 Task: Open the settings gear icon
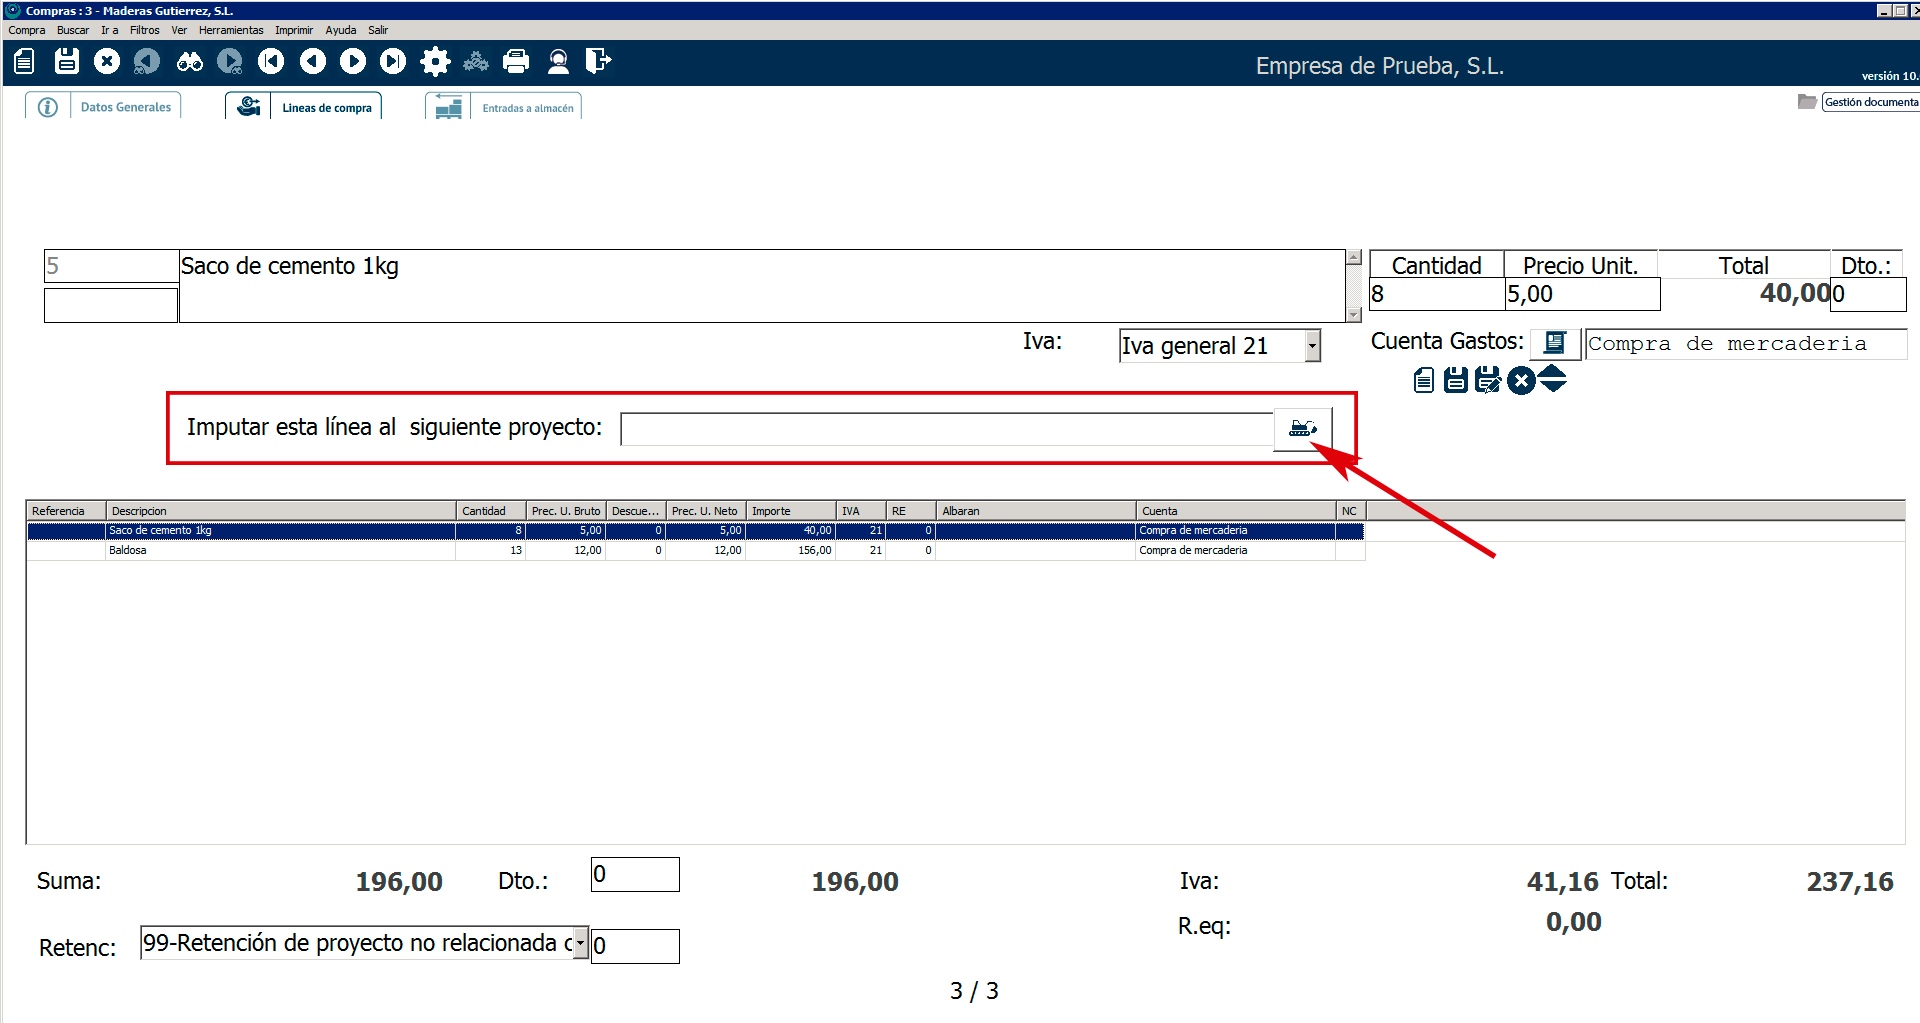(x=435, y=62)
